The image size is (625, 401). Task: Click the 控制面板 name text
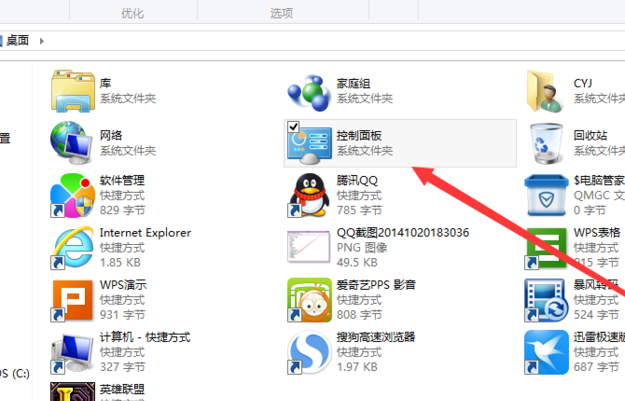359,136
